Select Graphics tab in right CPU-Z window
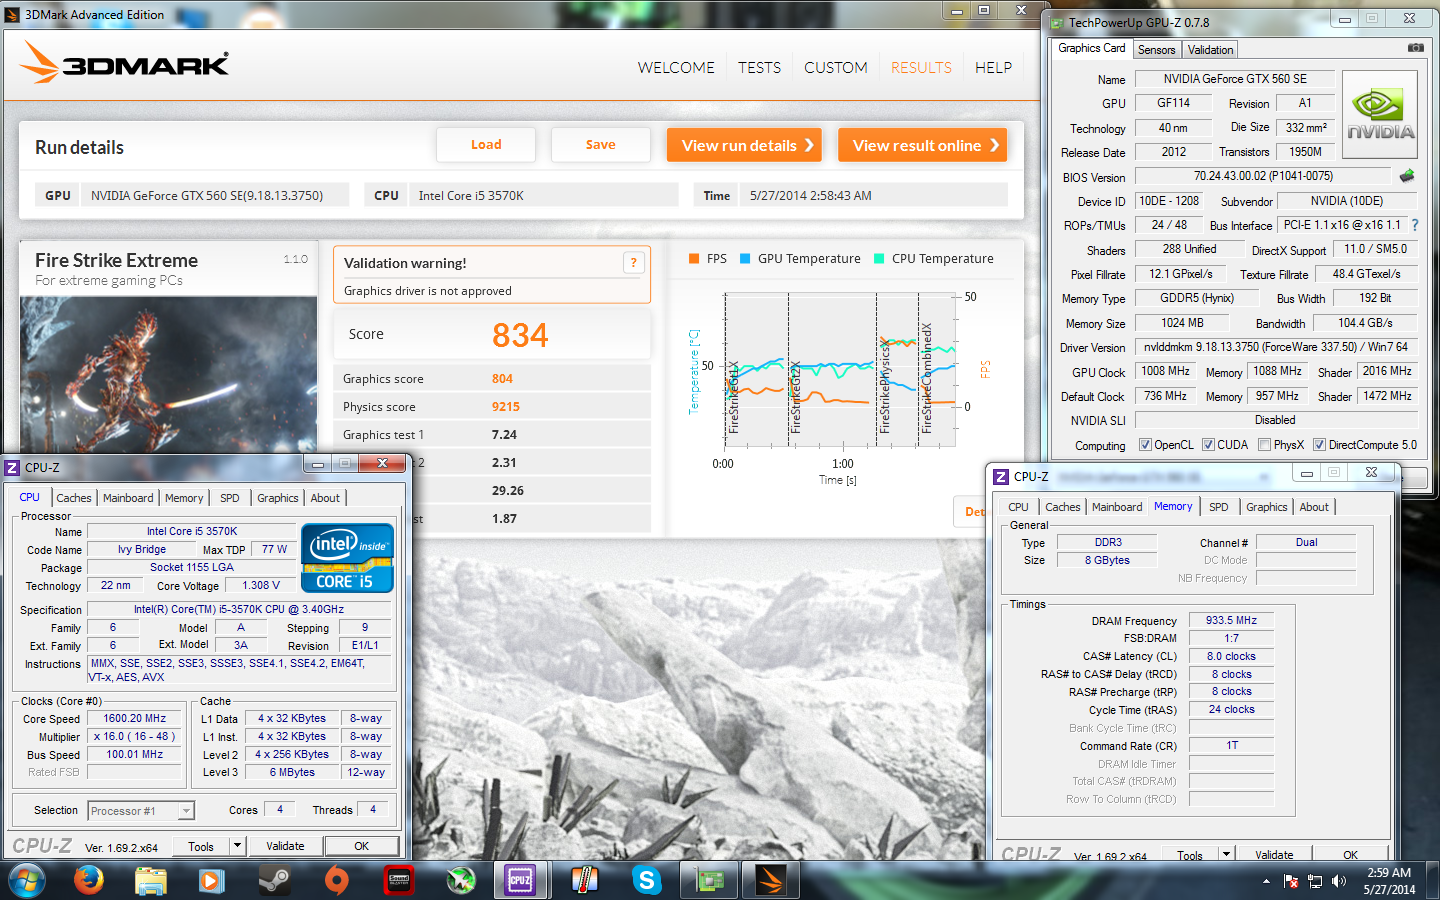Screen dimensions: 1440x900 [1266, 507]
